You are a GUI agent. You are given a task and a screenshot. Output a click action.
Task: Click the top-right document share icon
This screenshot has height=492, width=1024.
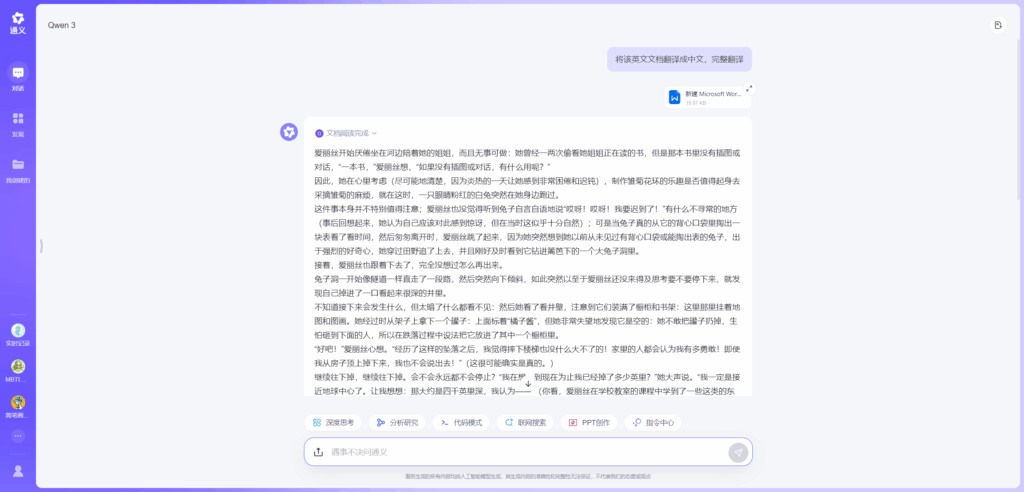[x=997, y=25]
